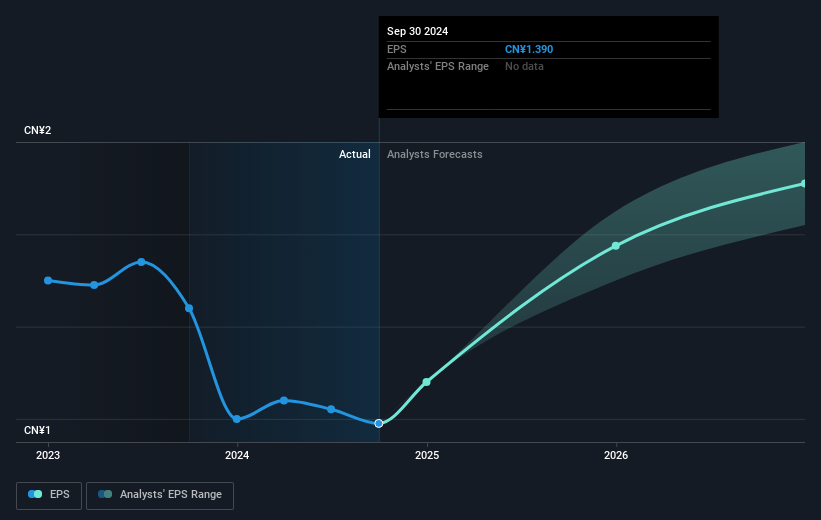Viewport: 821px width, 520px height.
Task: Click the EPS legend color icon
Action: (35, 494)
